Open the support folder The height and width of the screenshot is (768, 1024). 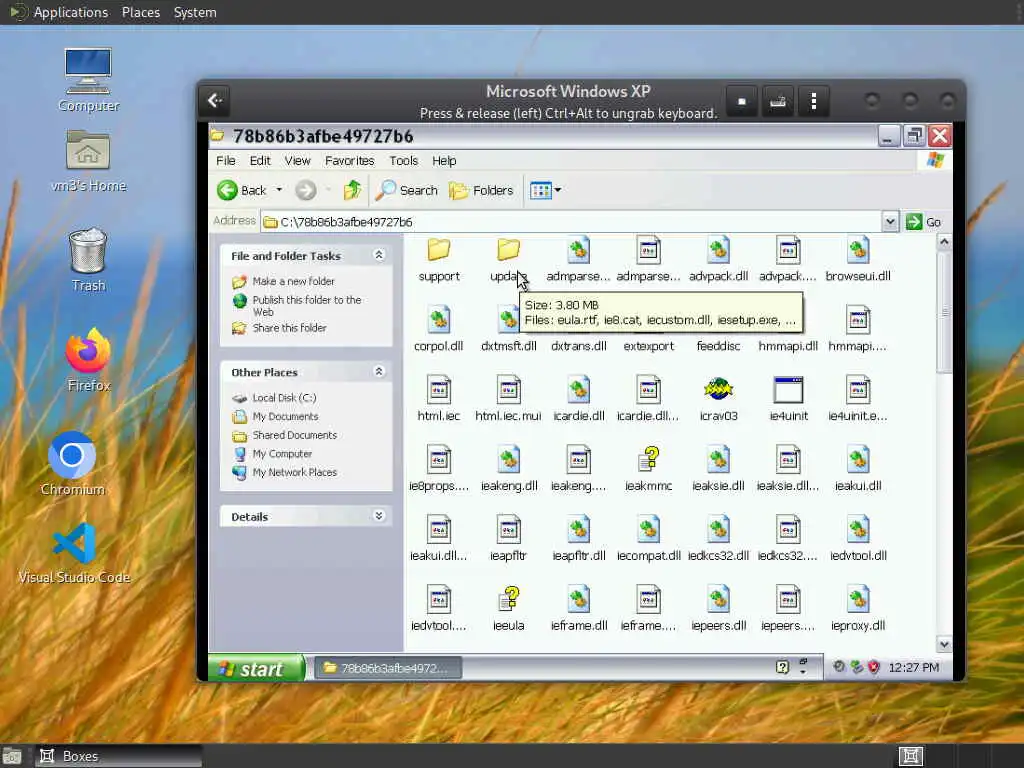coord(439,260)
